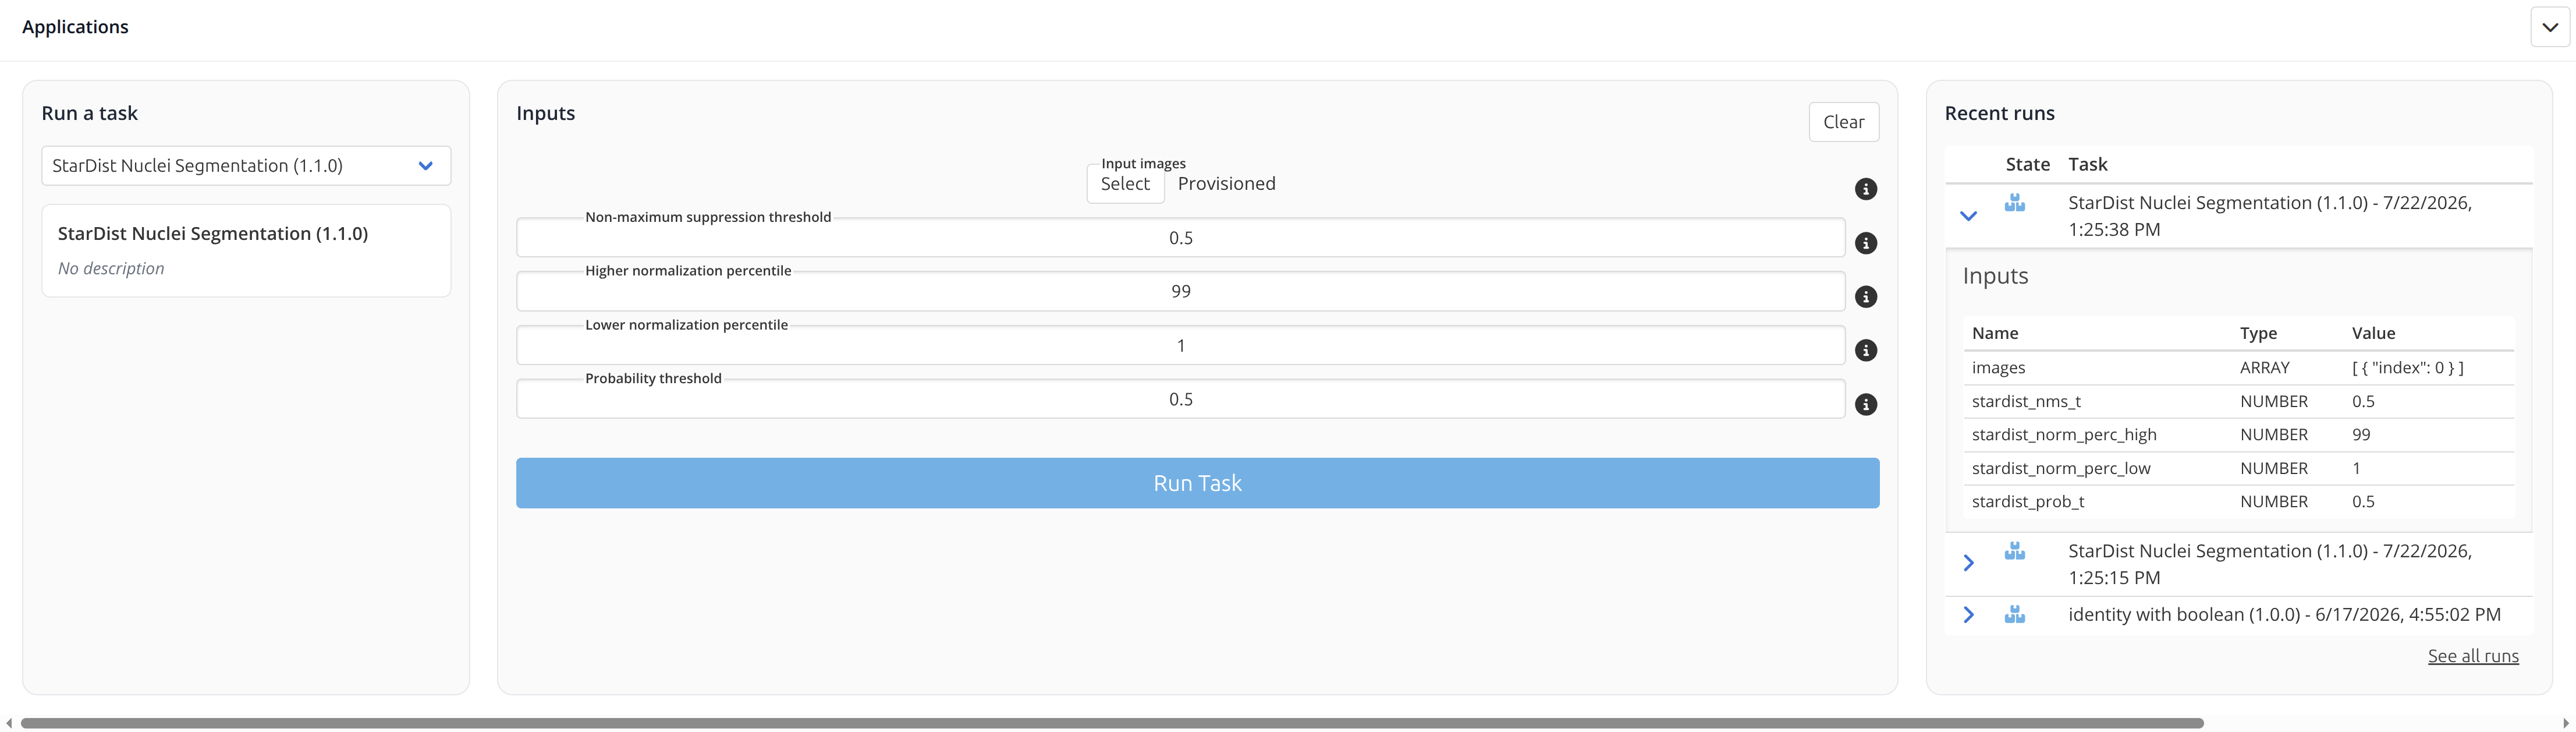Click the 'Name' column header

tap(1995, 333)
